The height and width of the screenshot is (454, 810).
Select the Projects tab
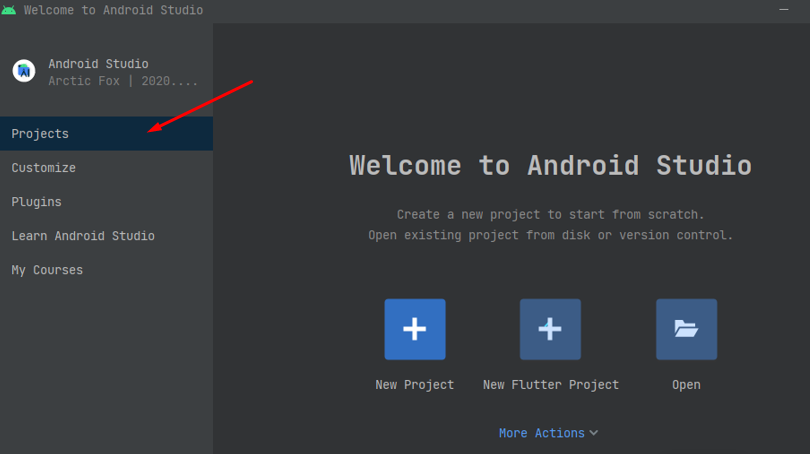106,134
